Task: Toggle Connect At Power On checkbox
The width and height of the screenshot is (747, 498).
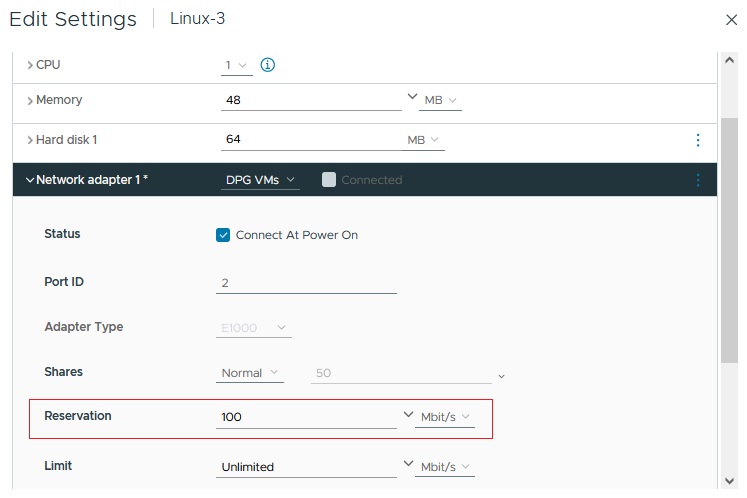Action: coord(223,235)
